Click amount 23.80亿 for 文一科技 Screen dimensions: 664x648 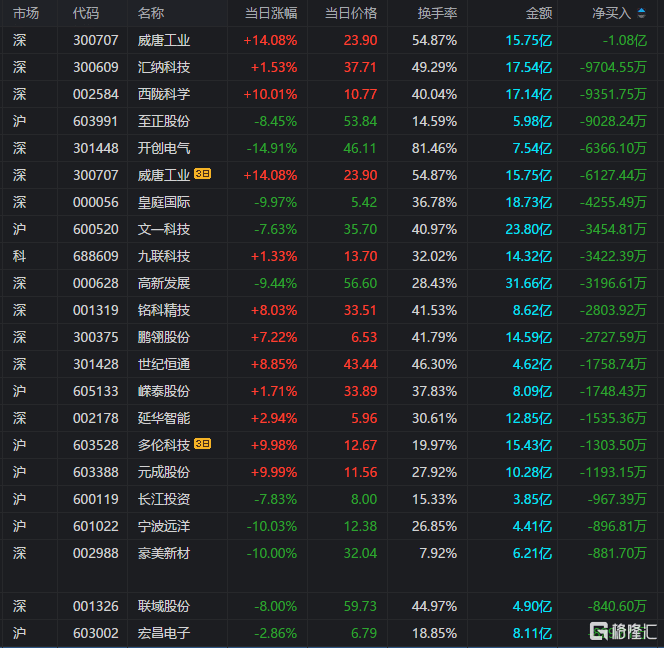coord(529,230)
